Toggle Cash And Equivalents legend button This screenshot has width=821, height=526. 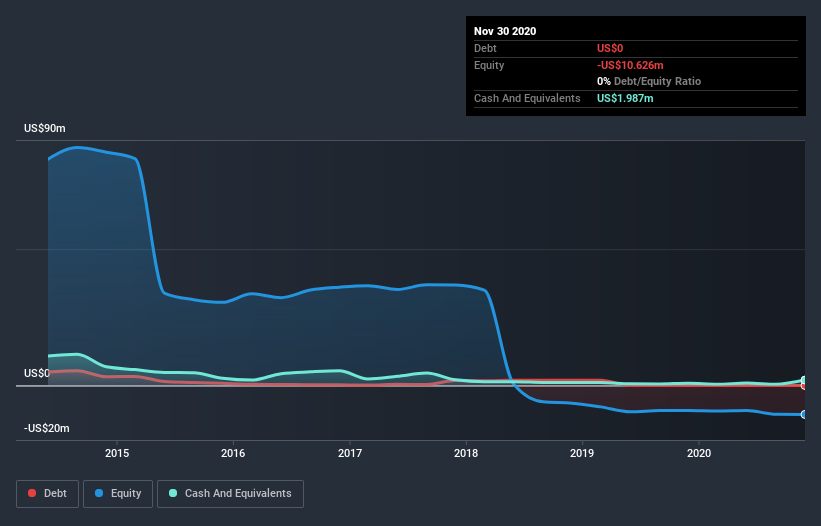(230, 494)
